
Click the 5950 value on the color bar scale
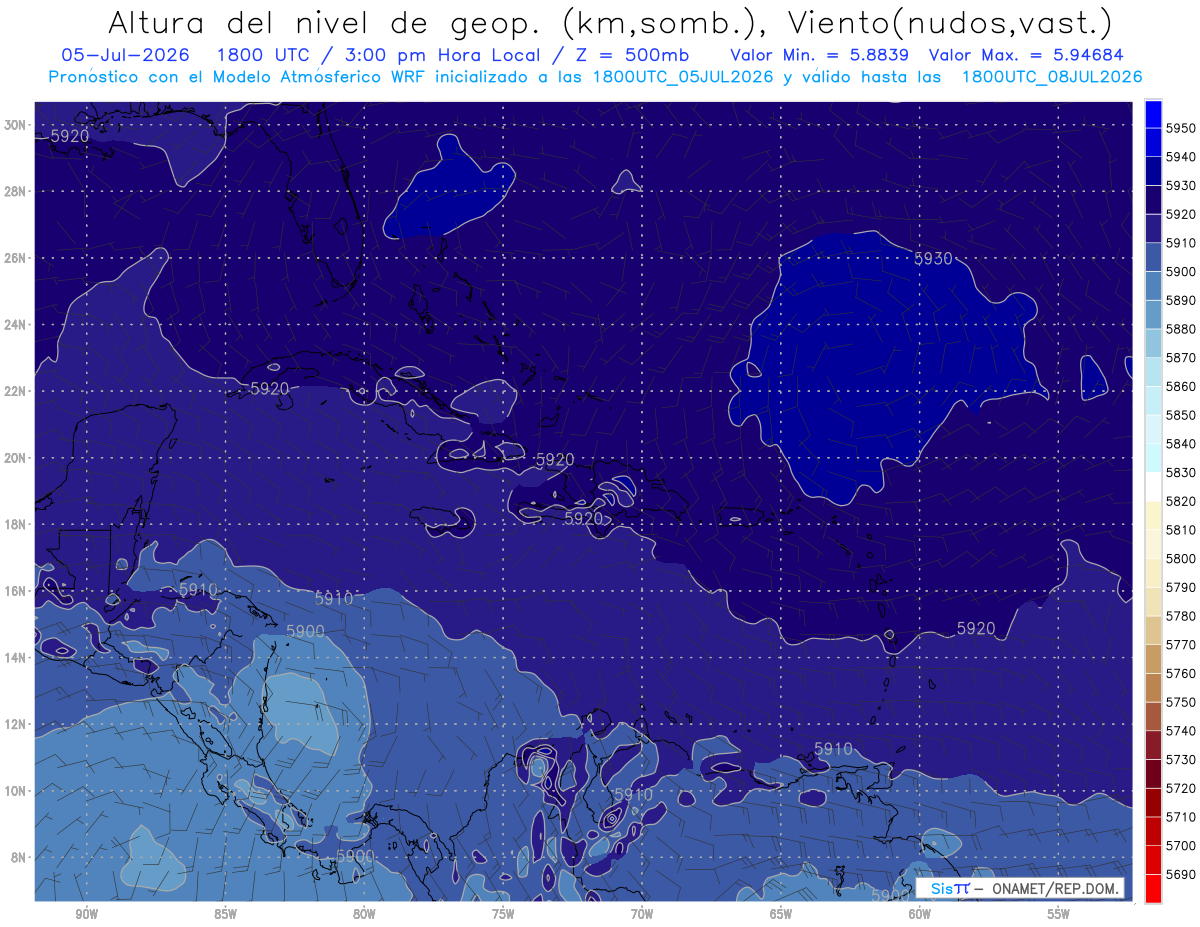click(1181, 128)
